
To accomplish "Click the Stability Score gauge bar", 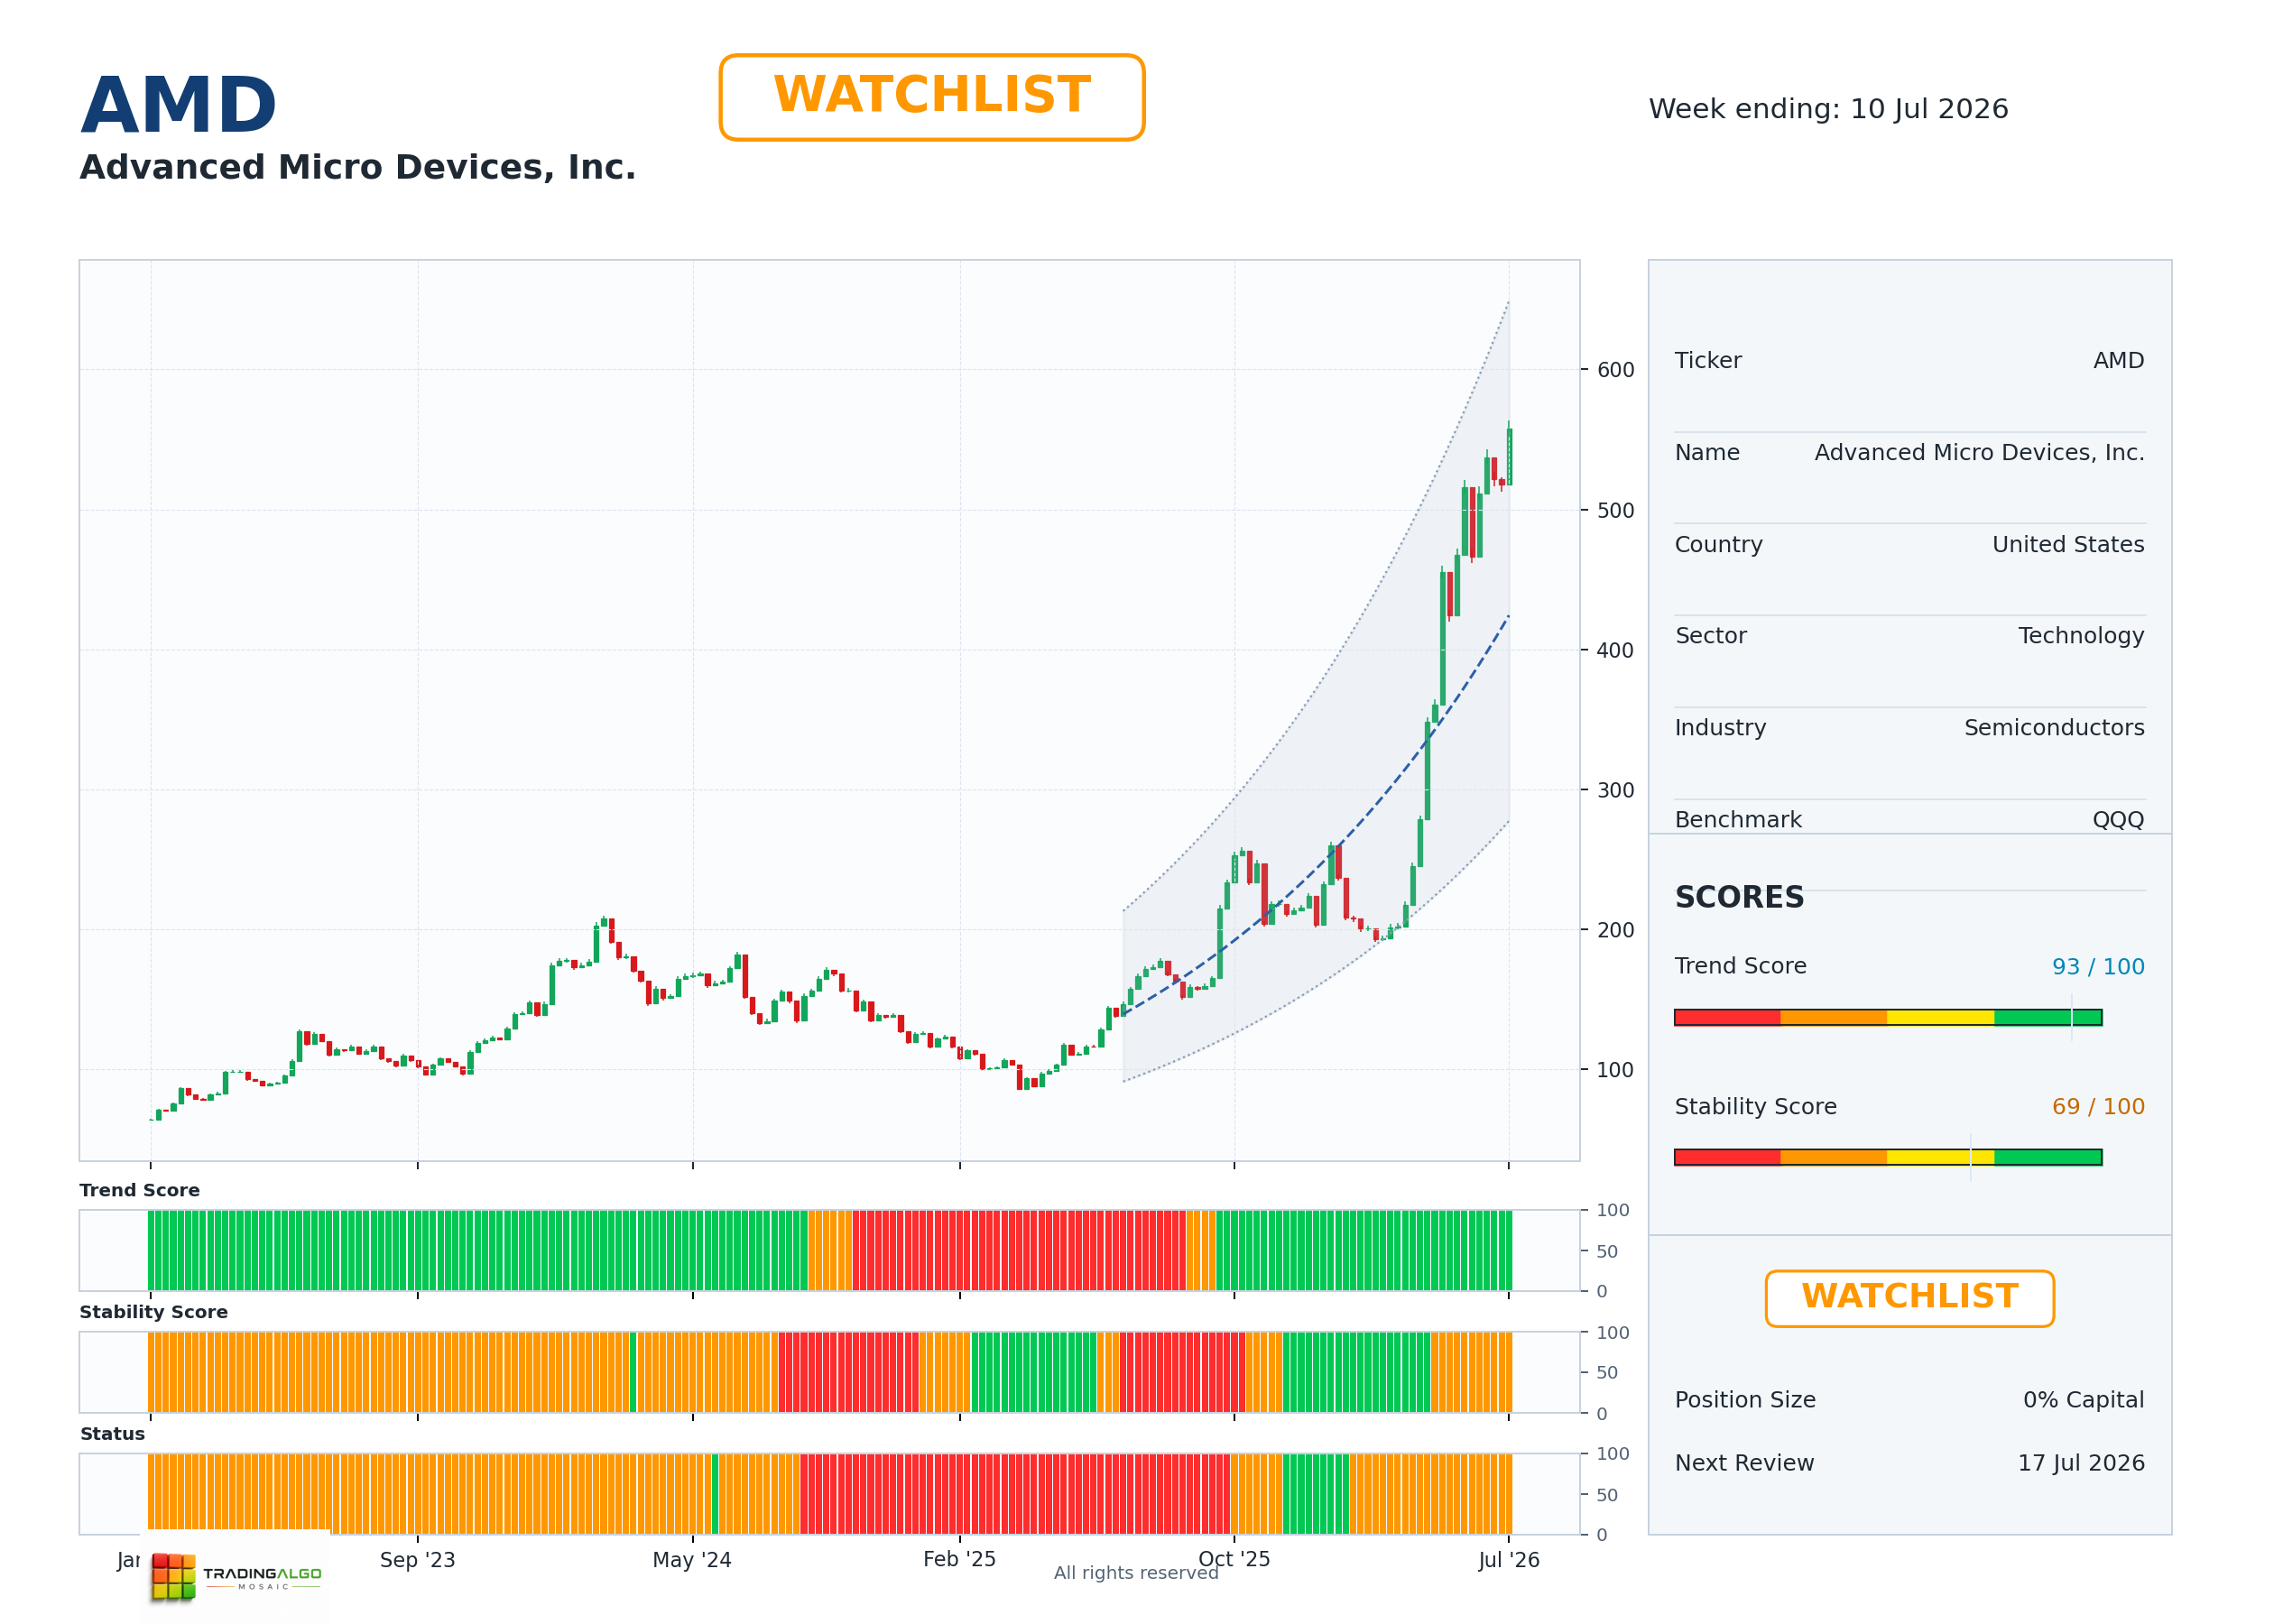I will tap(1888, 1157).
